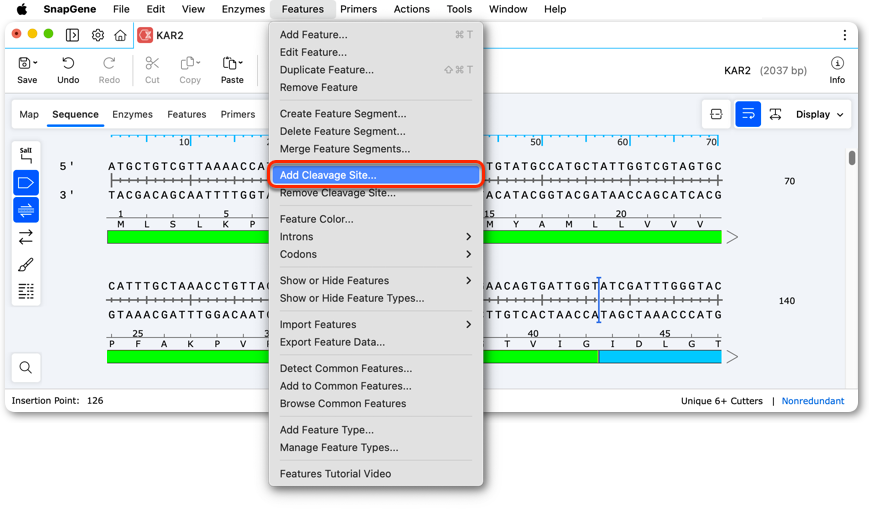Toggle the SalI enzymes display icon
The image size is (869, 519).
25,155
